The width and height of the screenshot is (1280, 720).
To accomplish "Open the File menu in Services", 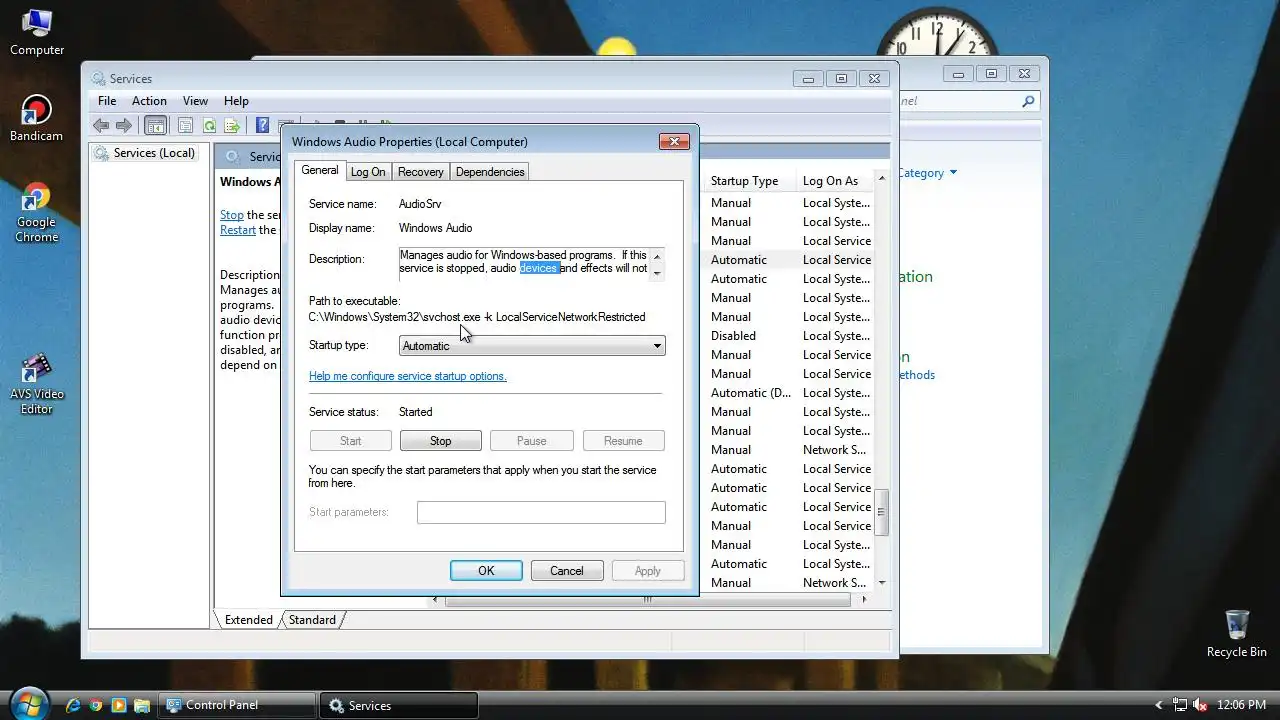I will click(107, 101).
